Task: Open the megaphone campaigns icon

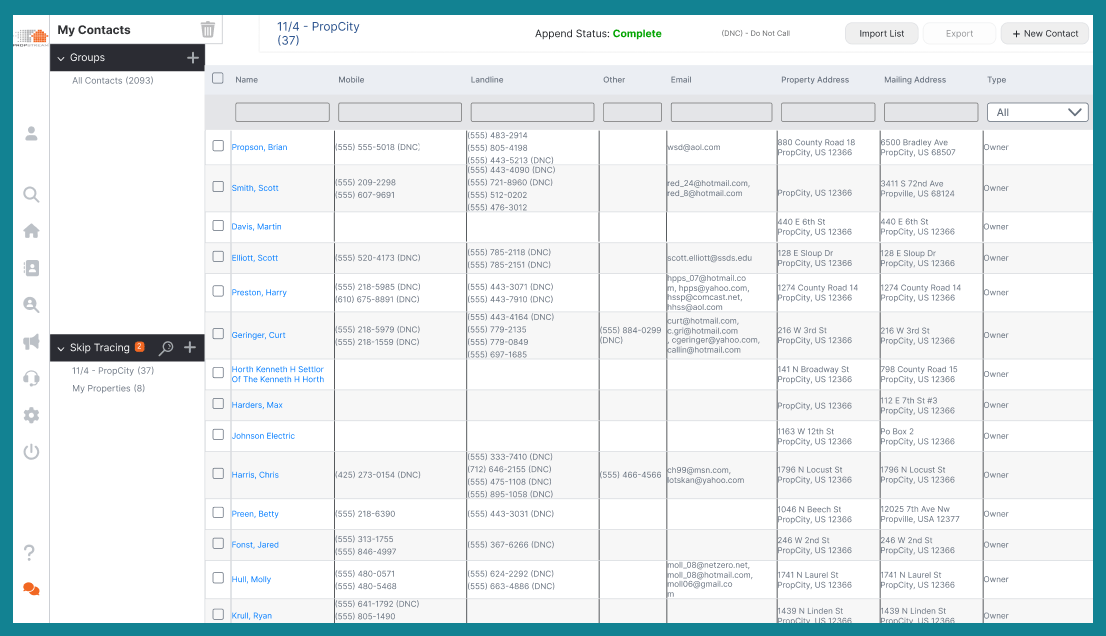Action: [x=31, y=341]
